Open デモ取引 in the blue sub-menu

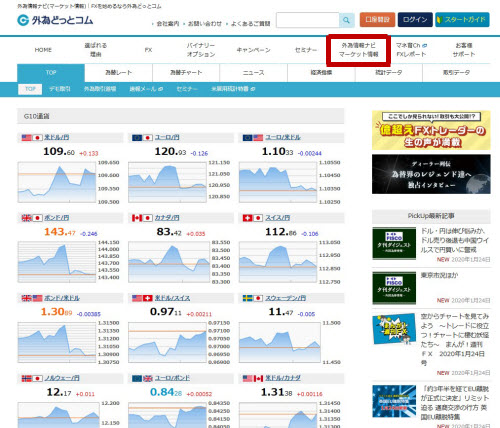pyautogui.click(x=60, y=89)
